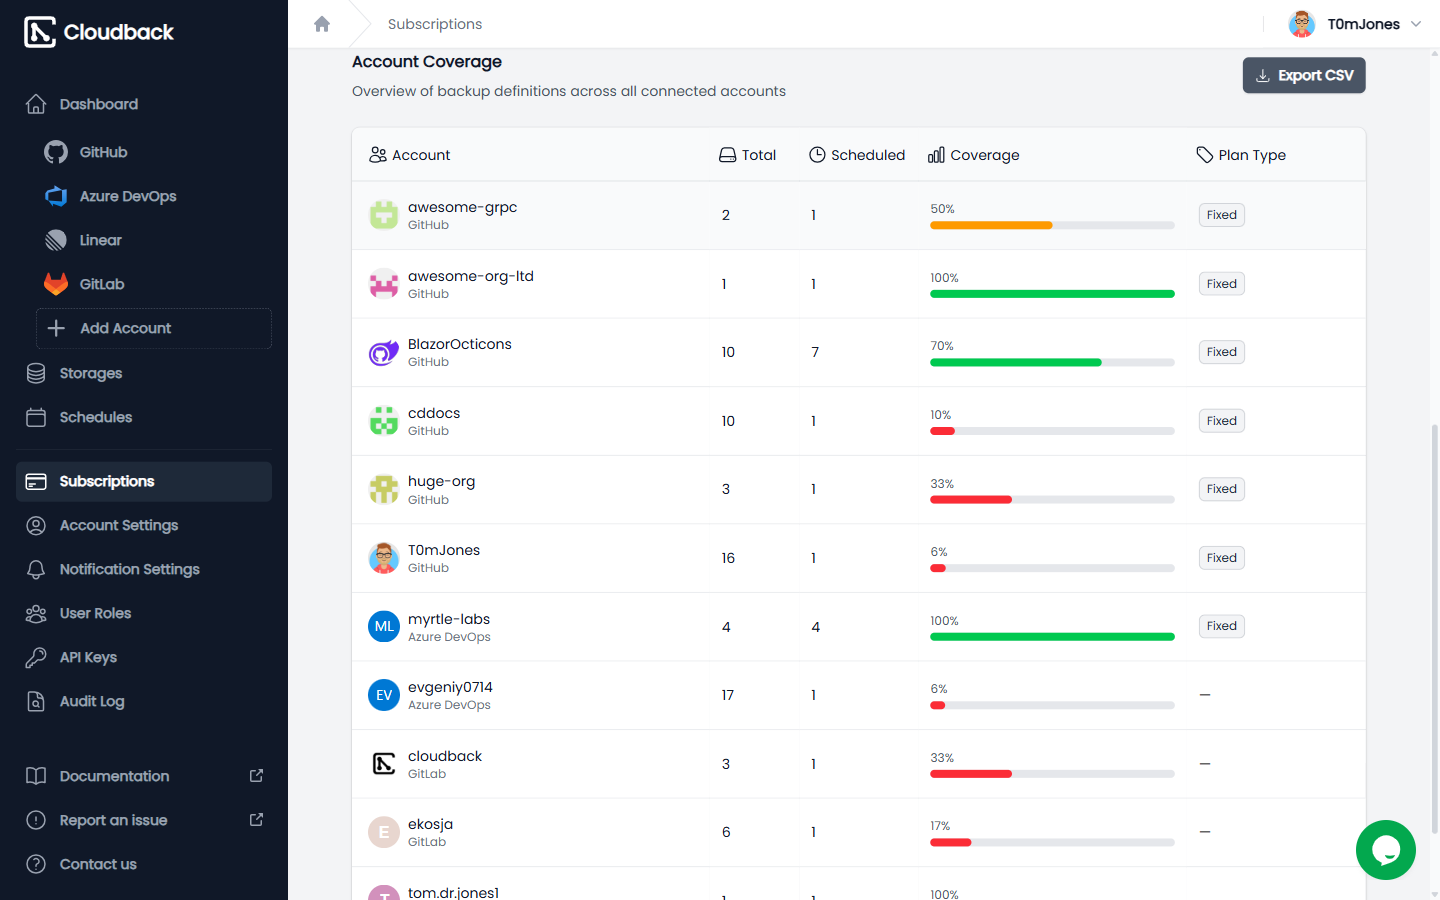This screenshot has width=1440, height=900.
Task: Open the Dashboard menu item
Action: (144, 104)
